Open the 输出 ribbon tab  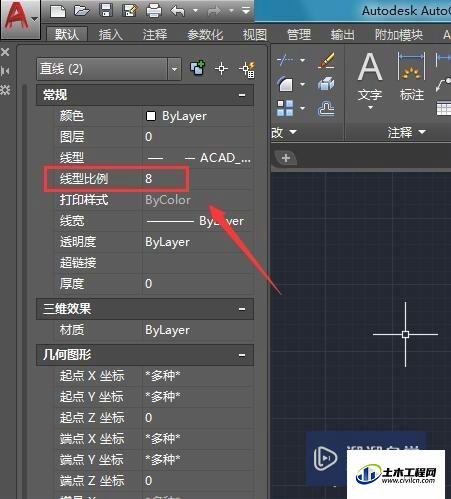[x=342, y=34]
